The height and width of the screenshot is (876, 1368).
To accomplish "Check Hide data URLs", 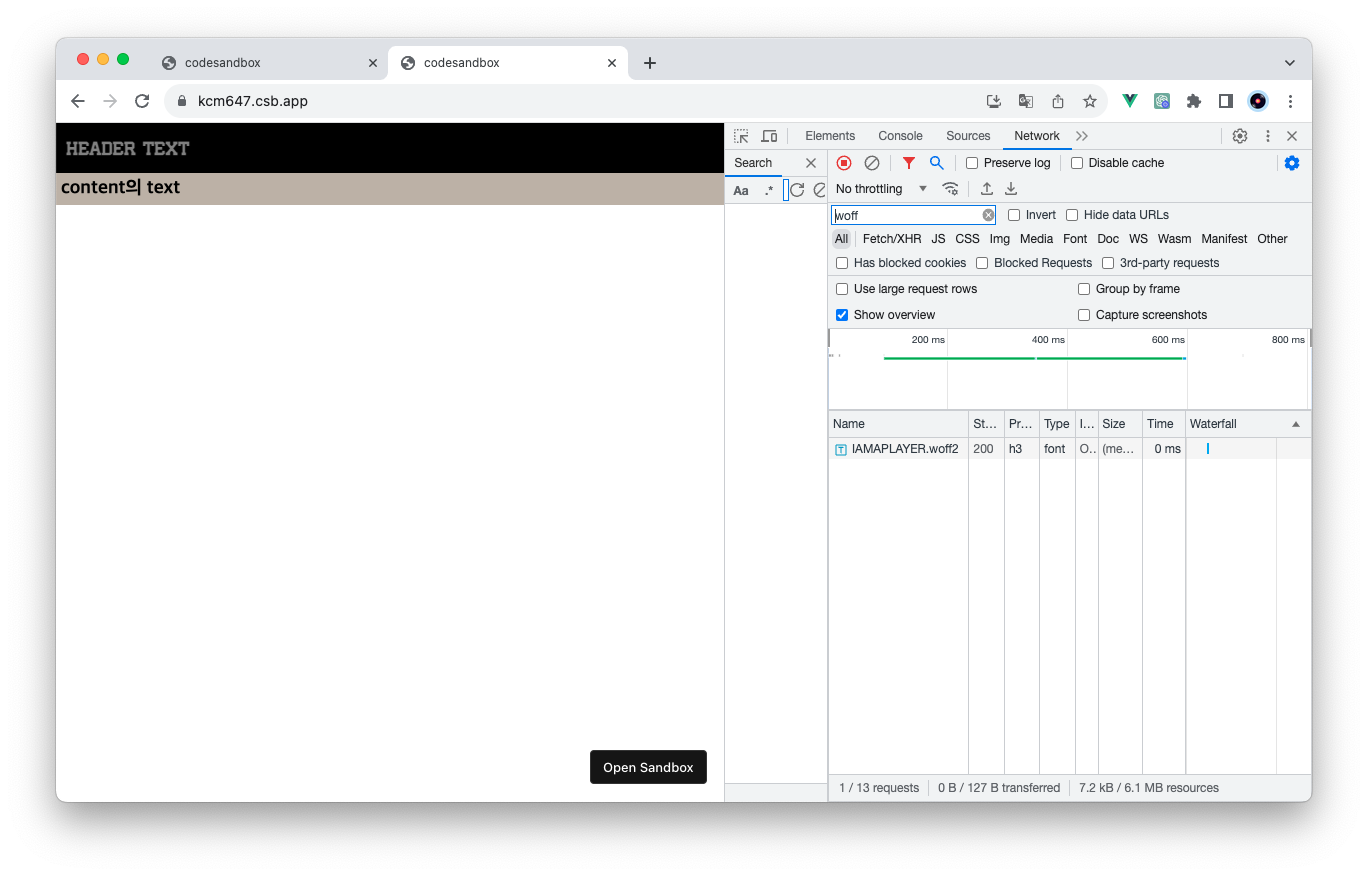I will (x=1072, y=215).
